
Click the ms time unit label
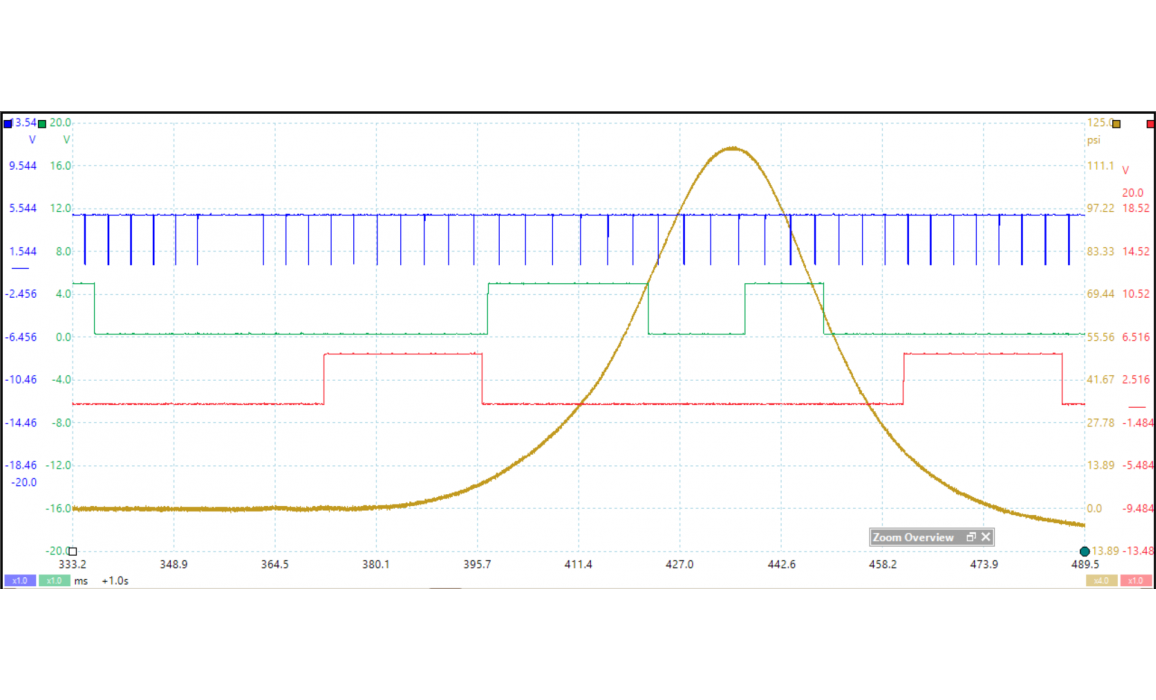click(81, 581)
